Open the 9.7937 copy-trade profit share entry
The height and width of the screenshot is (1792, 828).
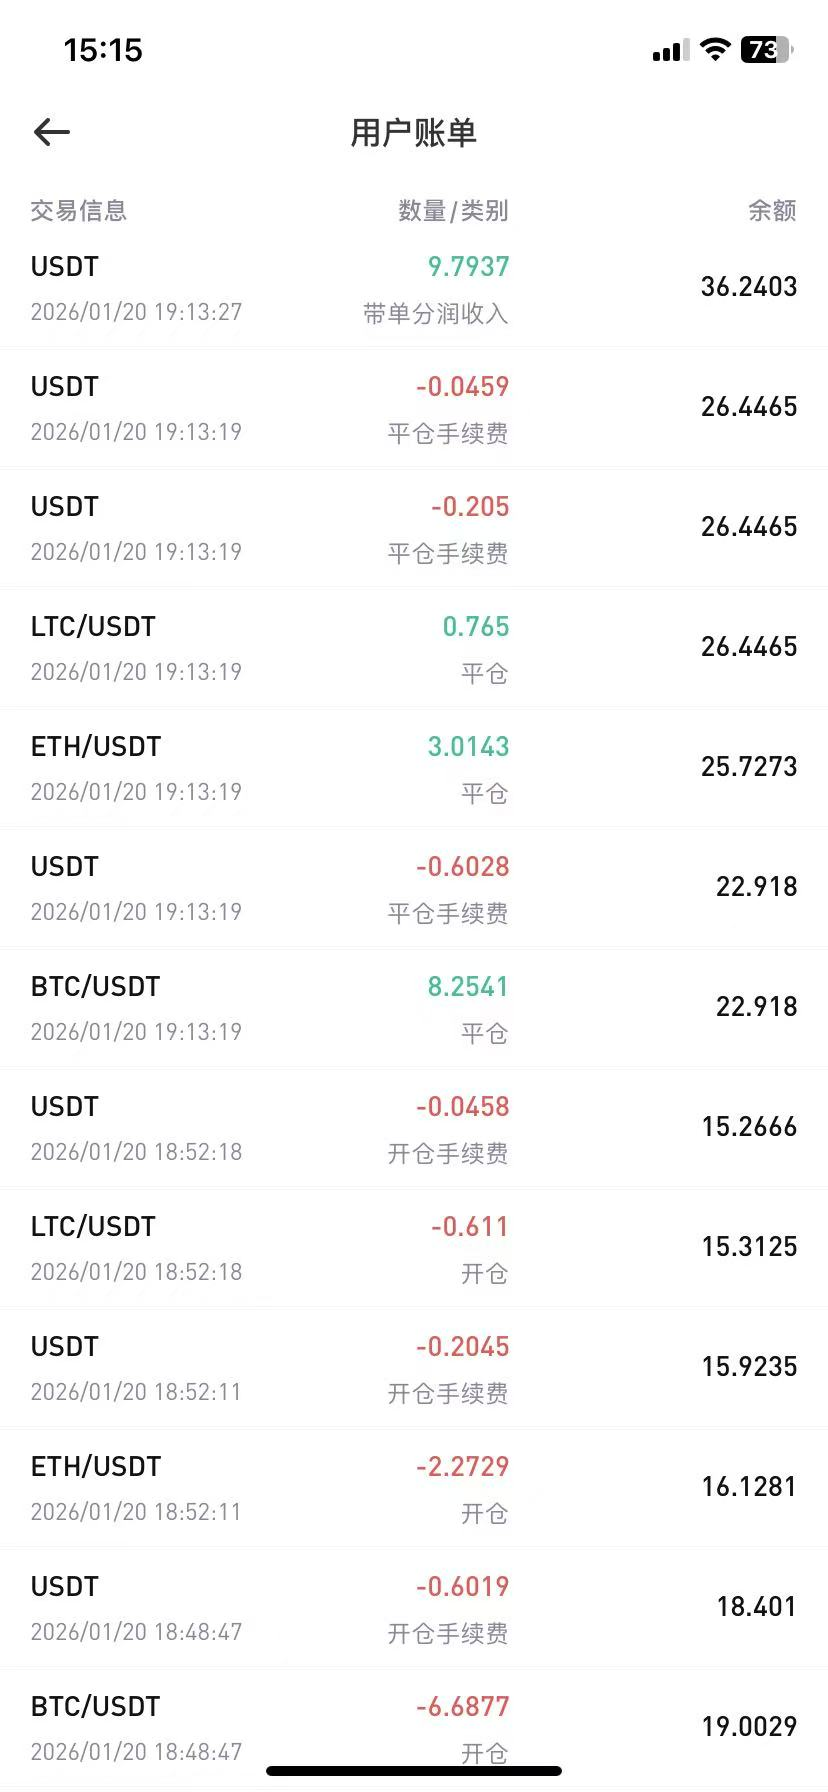click(x=414, y=288)
